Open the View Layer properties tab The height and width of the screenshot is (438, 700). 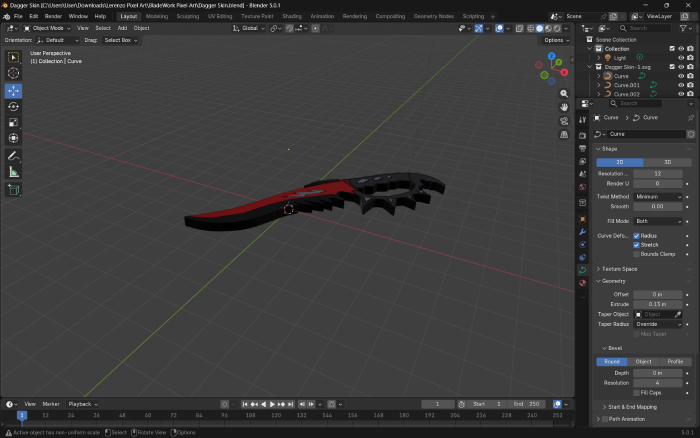tap(583, 161)
